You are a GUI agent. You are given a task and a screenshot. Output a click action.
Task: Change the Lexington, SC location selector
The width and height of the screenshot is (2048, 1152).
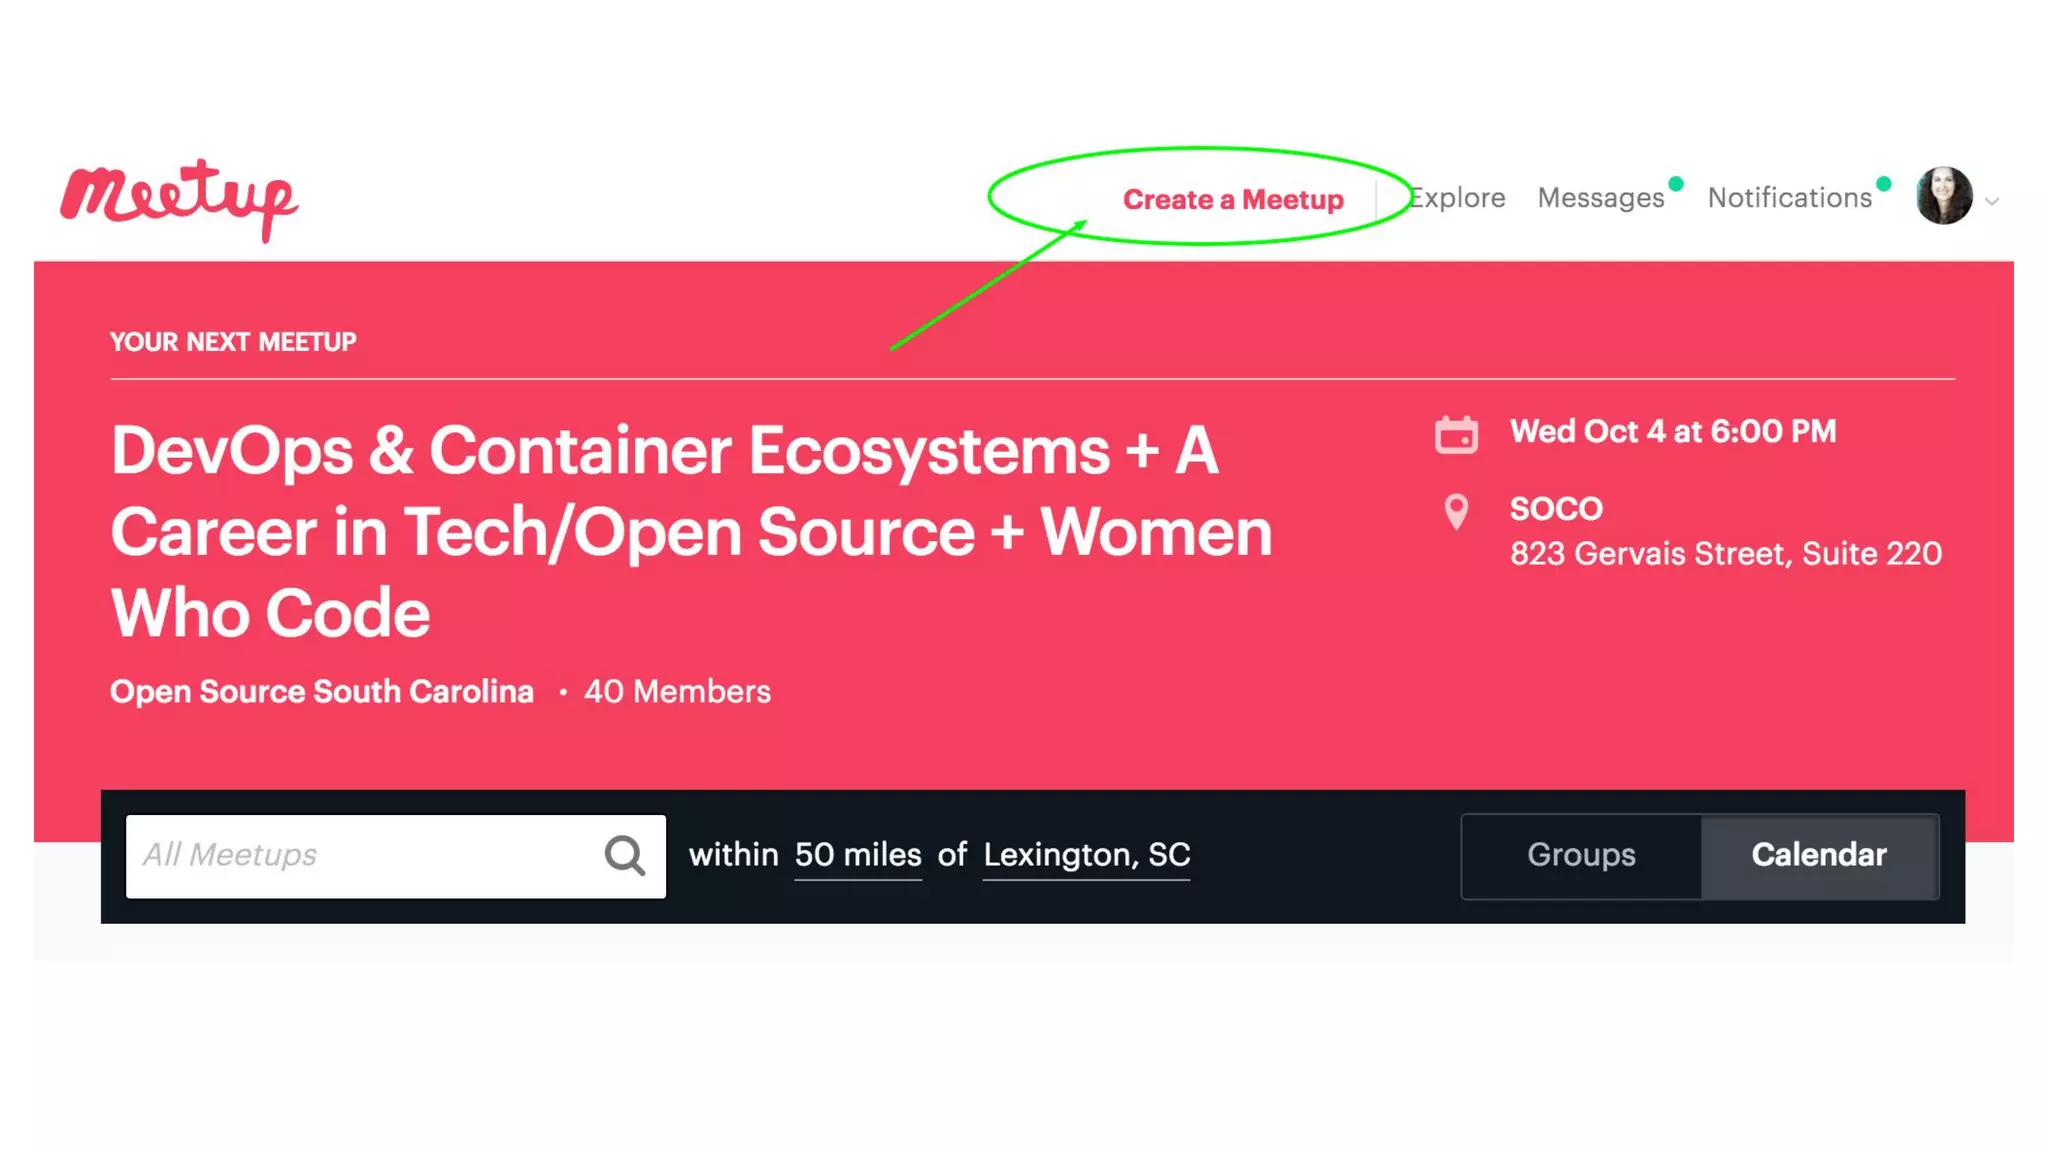(1086, 856)
